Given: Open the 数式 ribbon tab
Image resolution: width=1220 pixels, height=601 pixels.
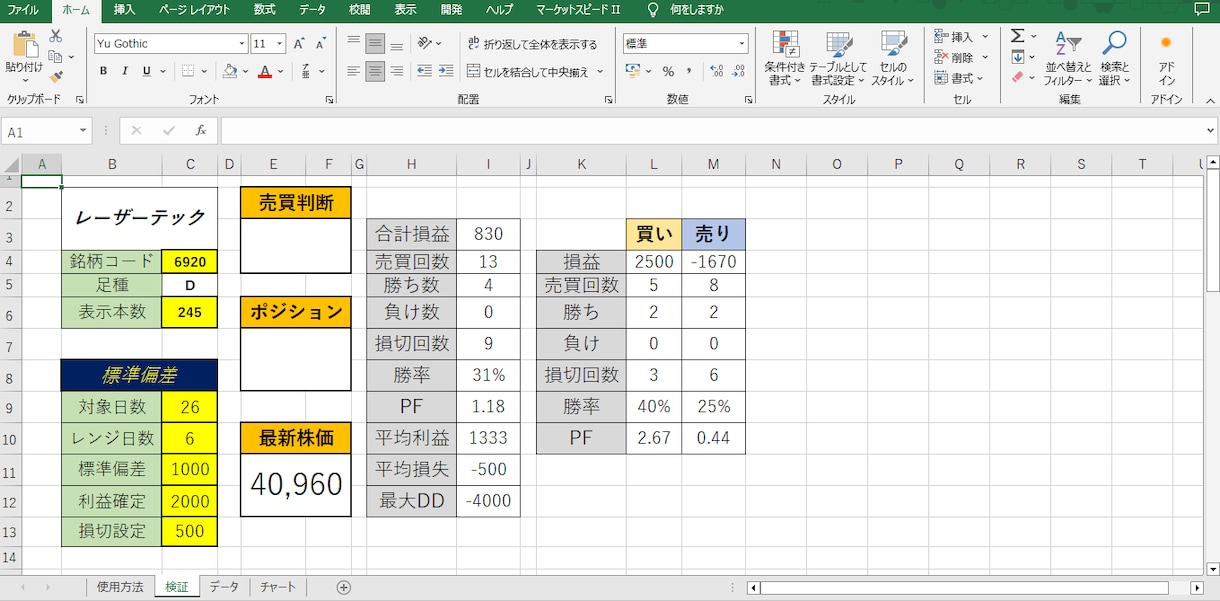Looking at the screenshot, I should (265, 10).
